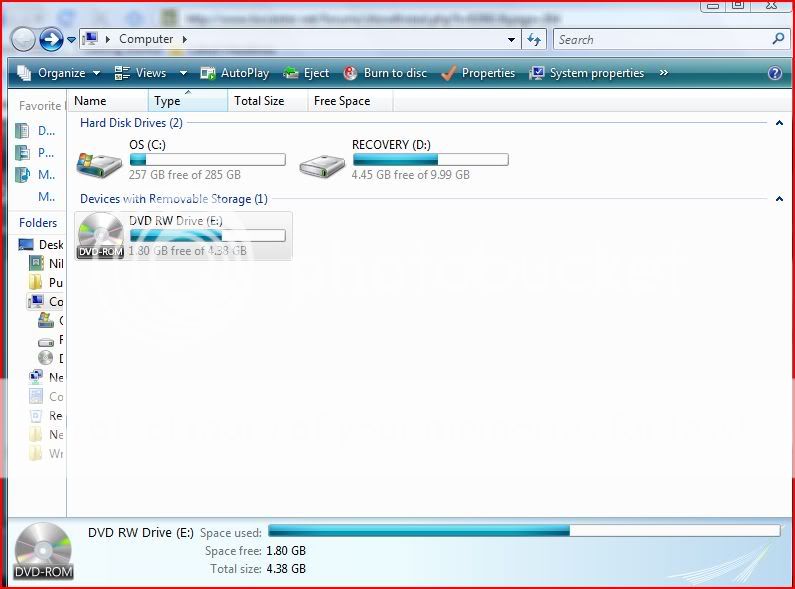795x589 pixels.
Task: Click the refresh button beside address bar
Action: pyautogui.click(x=534, y=40)
